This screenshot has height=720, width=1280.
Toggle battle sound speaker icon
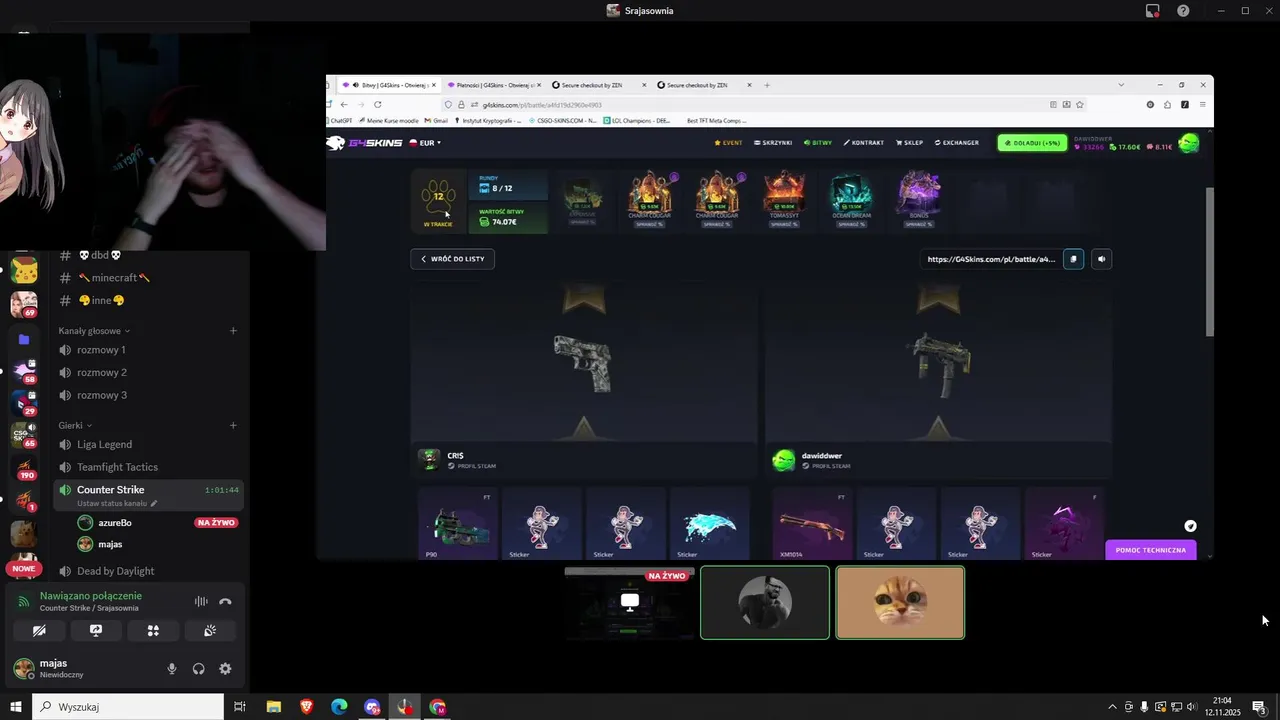(x=1101, y=259)
